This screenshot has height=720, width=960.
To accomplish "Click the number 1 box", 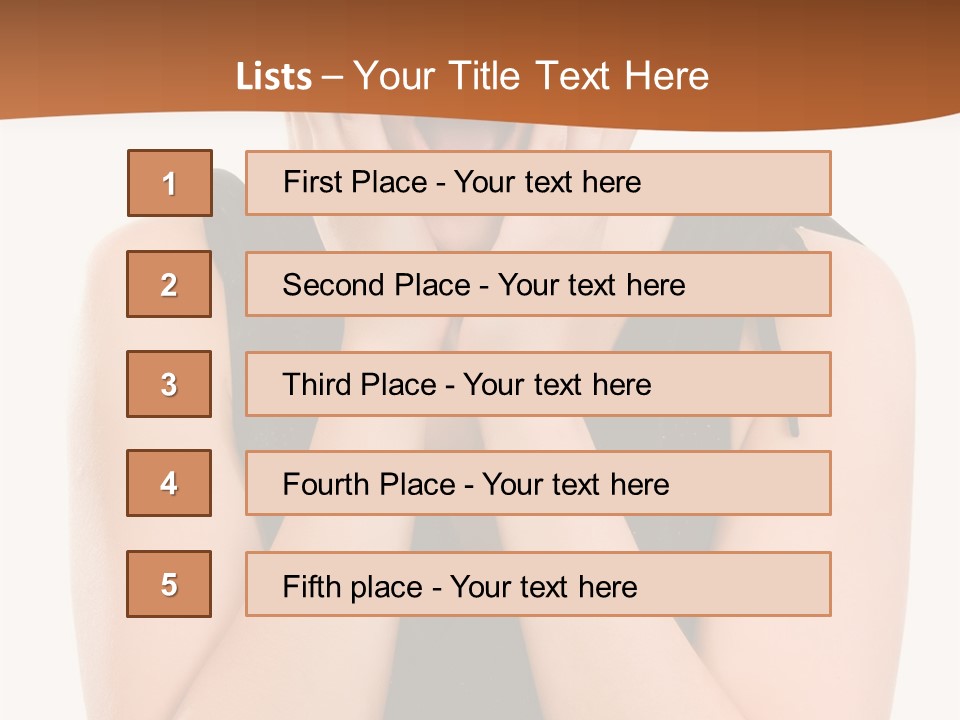I will click(x=170, y=183).
